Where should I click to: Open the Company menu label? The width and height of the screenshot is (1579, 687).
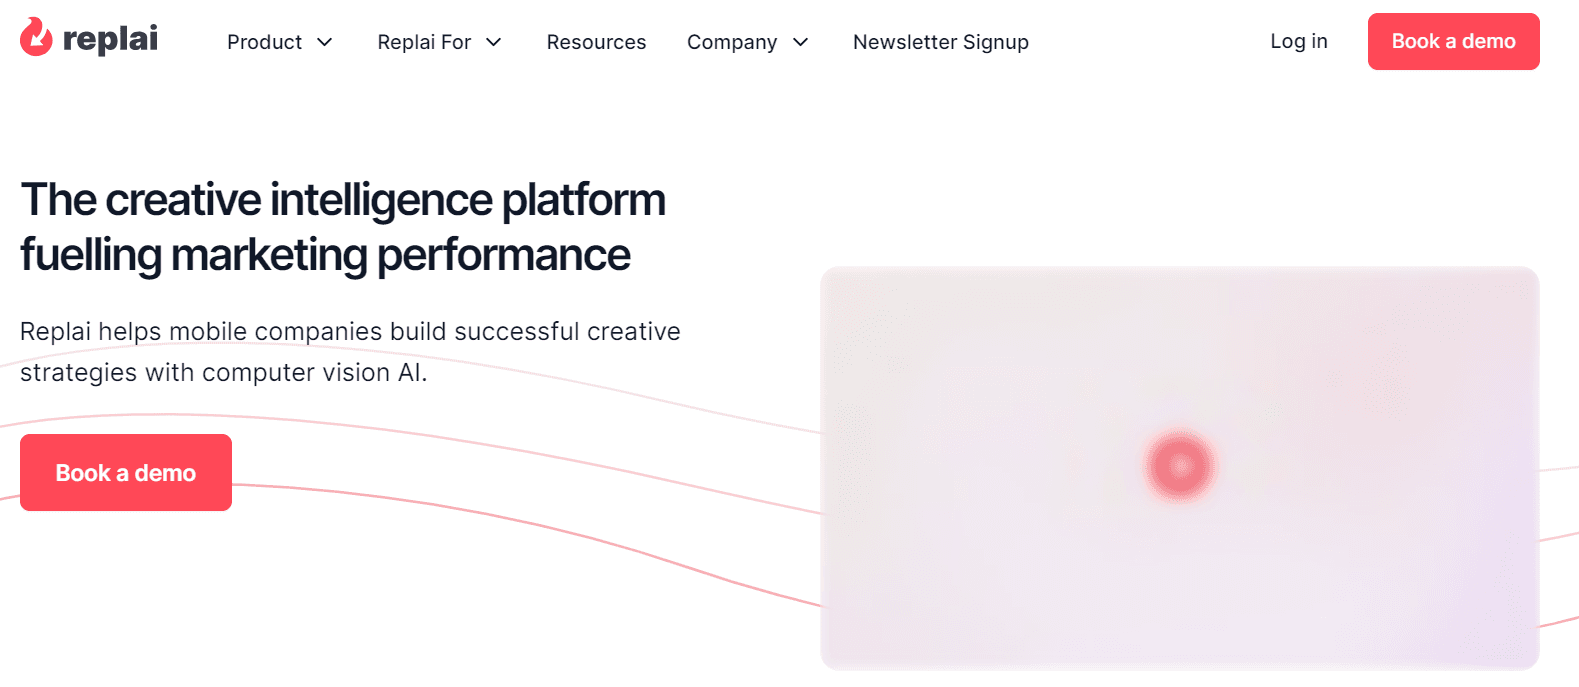(732, 42)
